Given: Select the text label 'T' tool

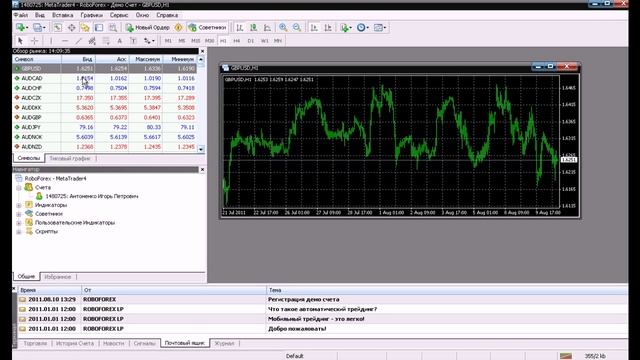Looking at the screenshot, I should [133, 41].
